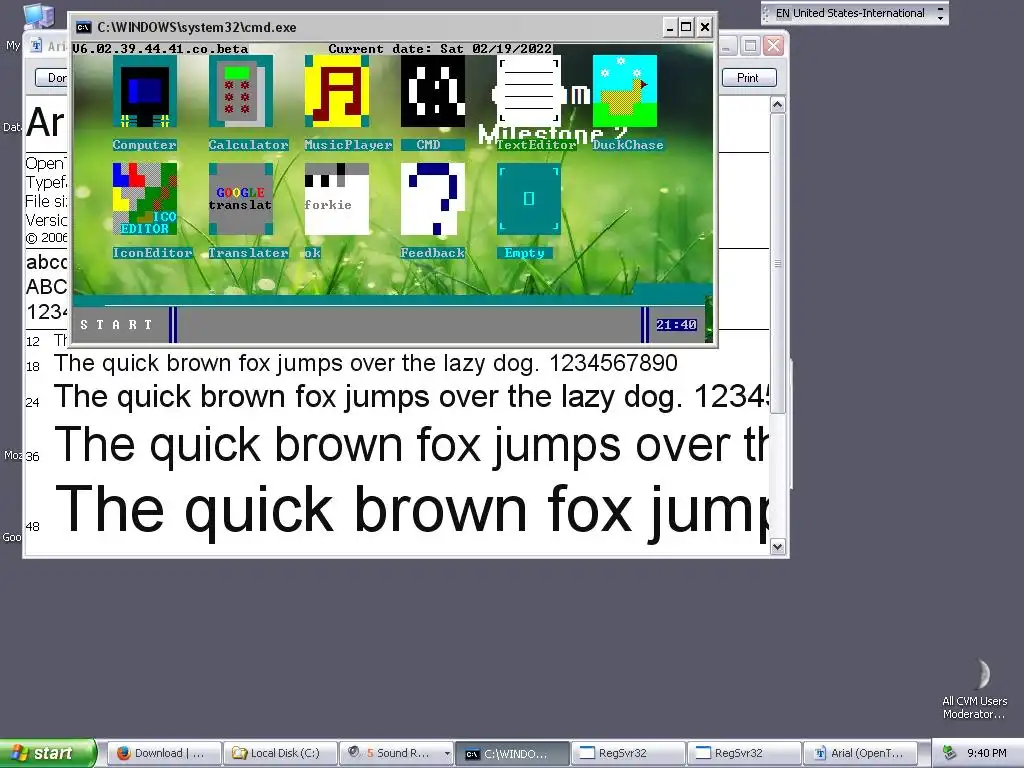Open the CMD app icon
Image resolution: width=1024 pixels, height=768 pixels.
pyautogui.click(x=432, y=91)
